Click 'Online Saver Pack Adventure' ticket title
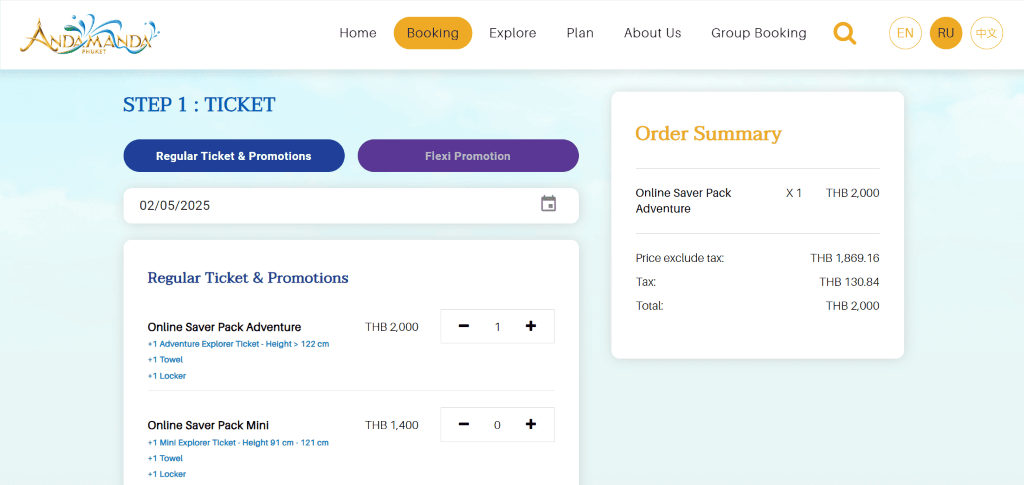This screenshot has width=1024, height=485. [224, 327]
